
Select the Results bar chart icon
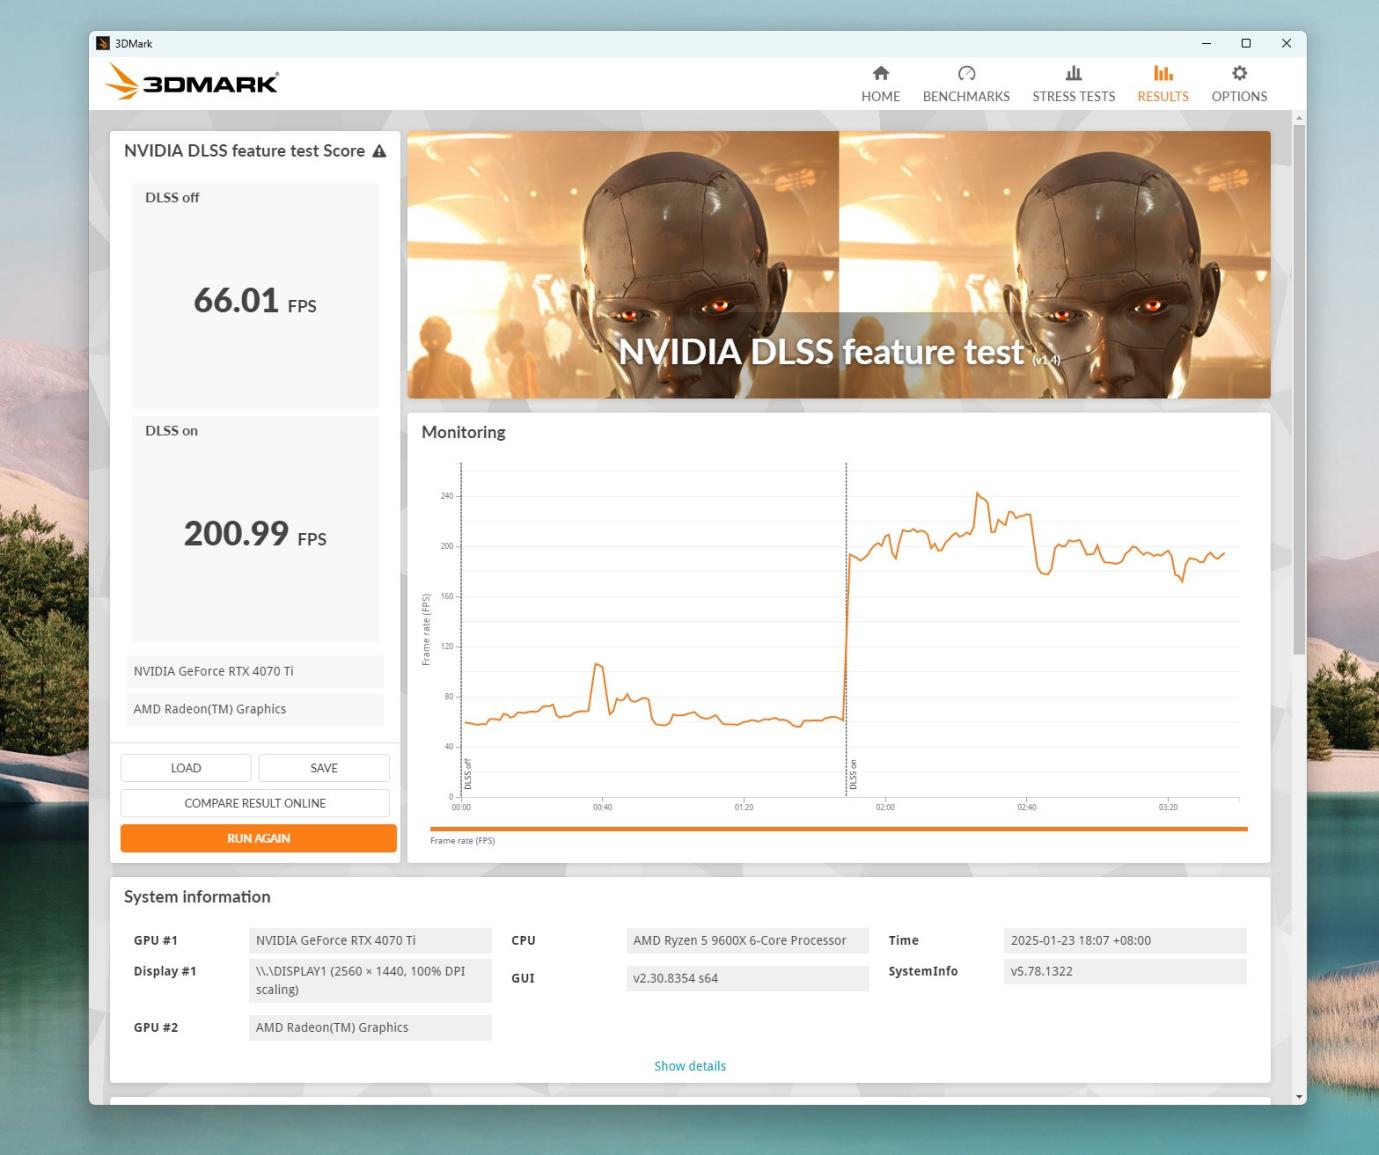1163,73
